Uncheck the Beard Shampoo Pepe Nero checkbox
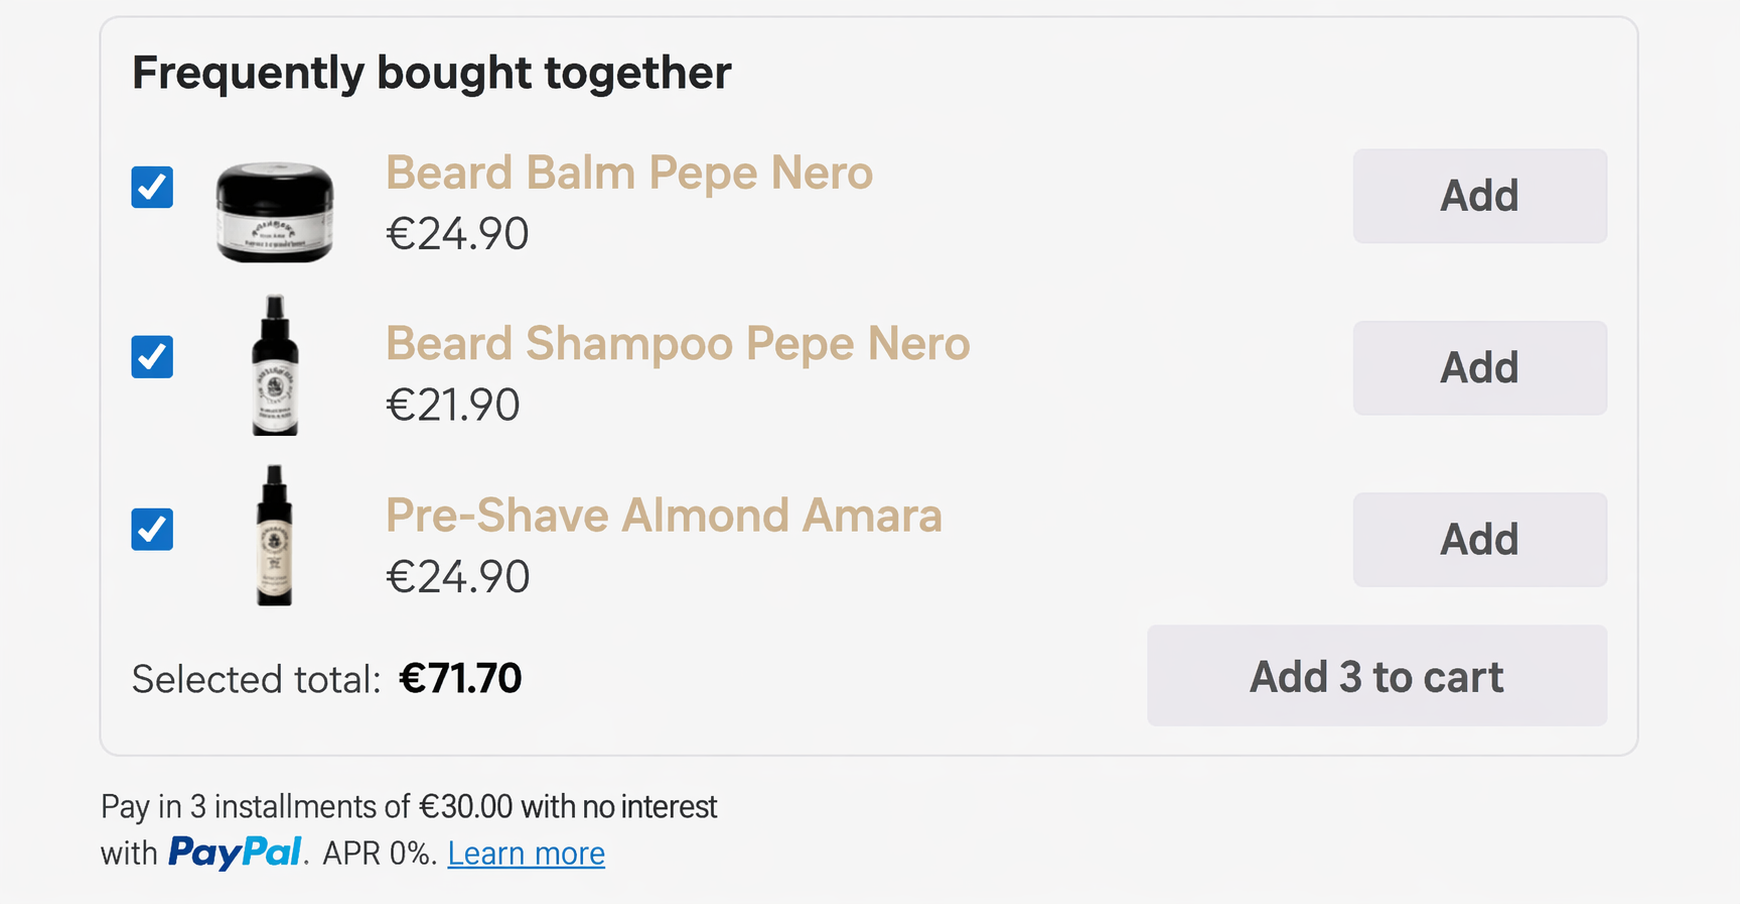1740x904 pixels. 152,358
